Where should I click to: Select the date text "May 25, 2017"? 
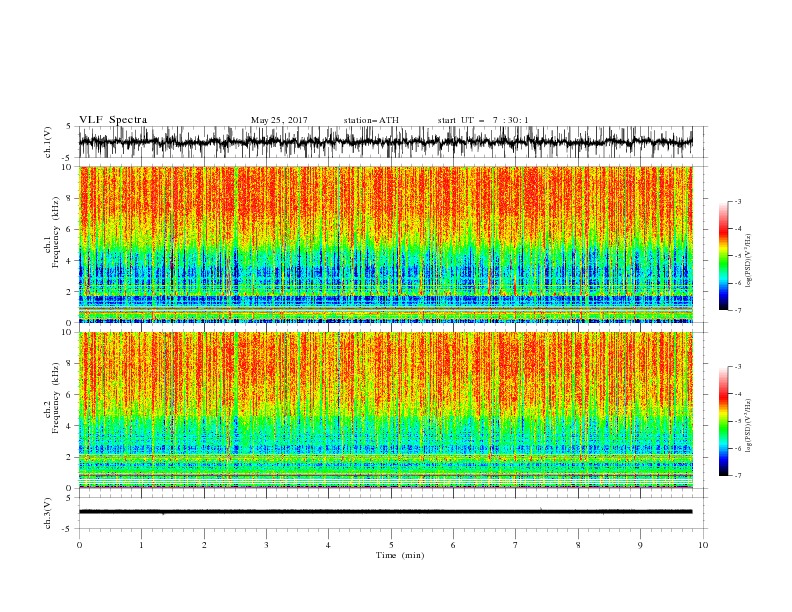279,120
